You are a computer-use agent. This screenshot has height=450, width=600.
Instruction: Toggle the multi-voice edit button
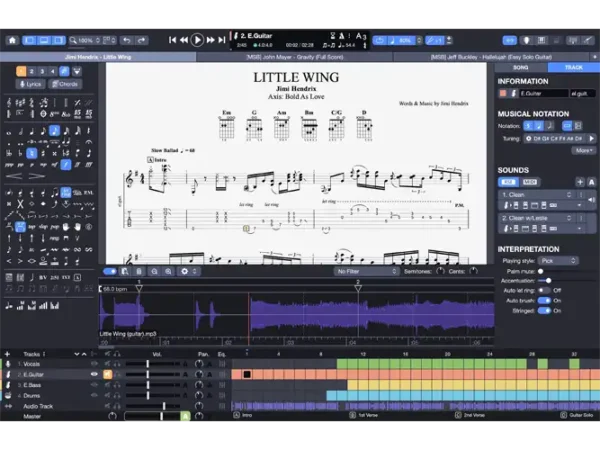(x=65, y=71)
